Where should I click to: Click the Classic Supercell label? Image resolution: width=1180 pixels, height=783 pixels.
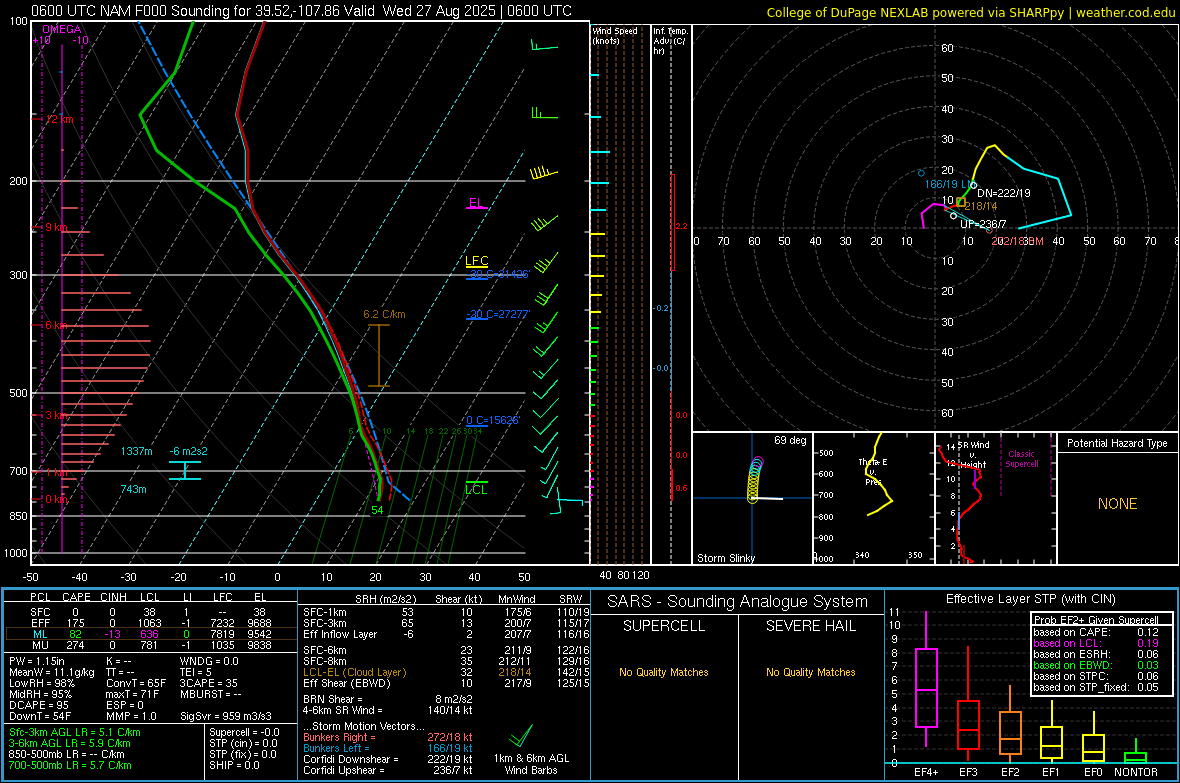pyautogui.click(x=1021, y=459)
